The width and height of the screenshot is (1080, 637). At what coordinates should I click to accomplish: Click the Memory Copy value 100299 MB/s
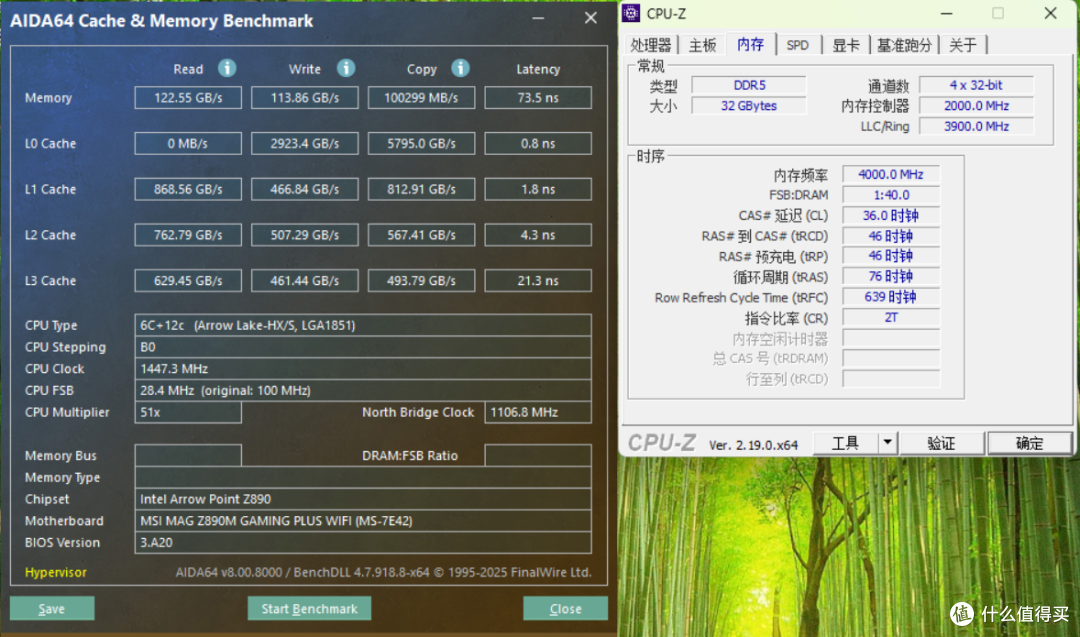(x=421, y=98)
